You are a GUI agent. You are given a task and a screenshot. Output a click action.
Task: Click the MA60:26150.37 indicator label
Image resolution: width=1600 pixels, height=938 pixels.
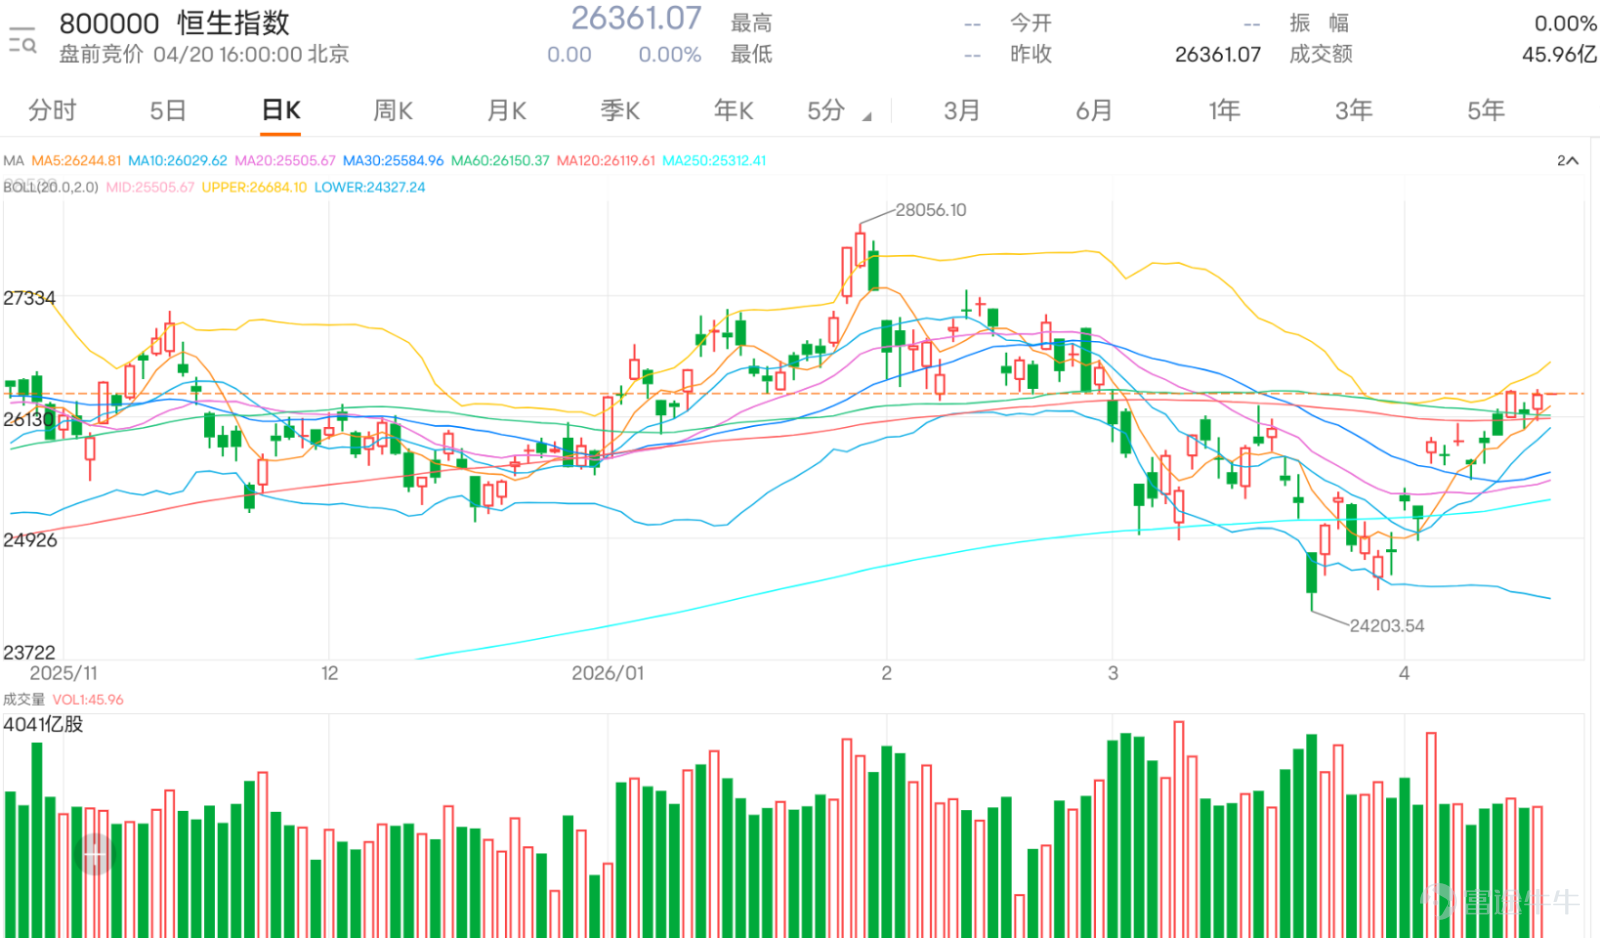tap(500, 161)
